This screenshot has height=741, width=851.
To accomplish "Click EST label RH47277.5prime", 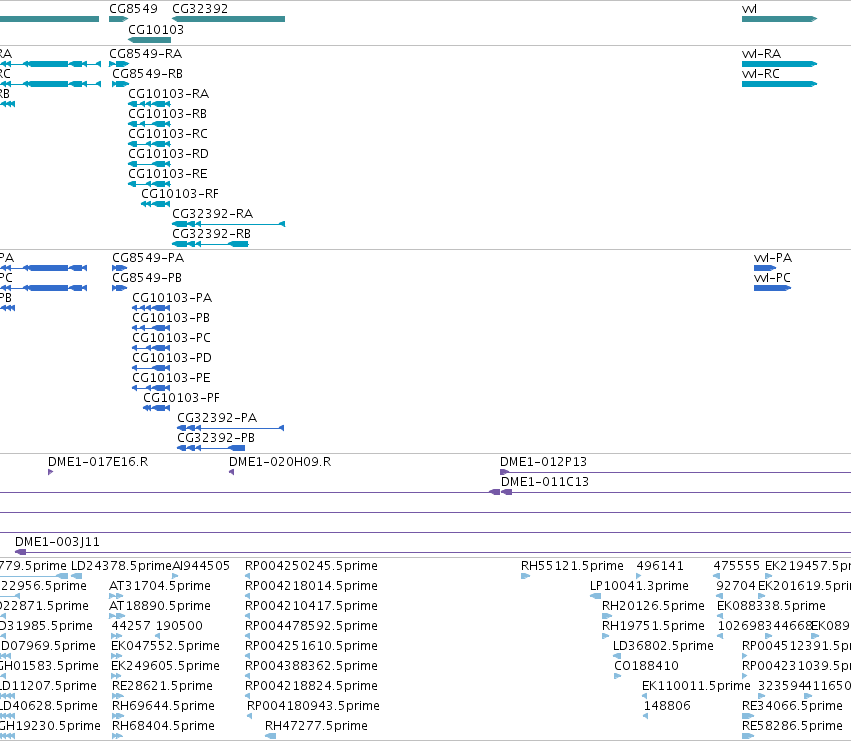I will point(316,726).
